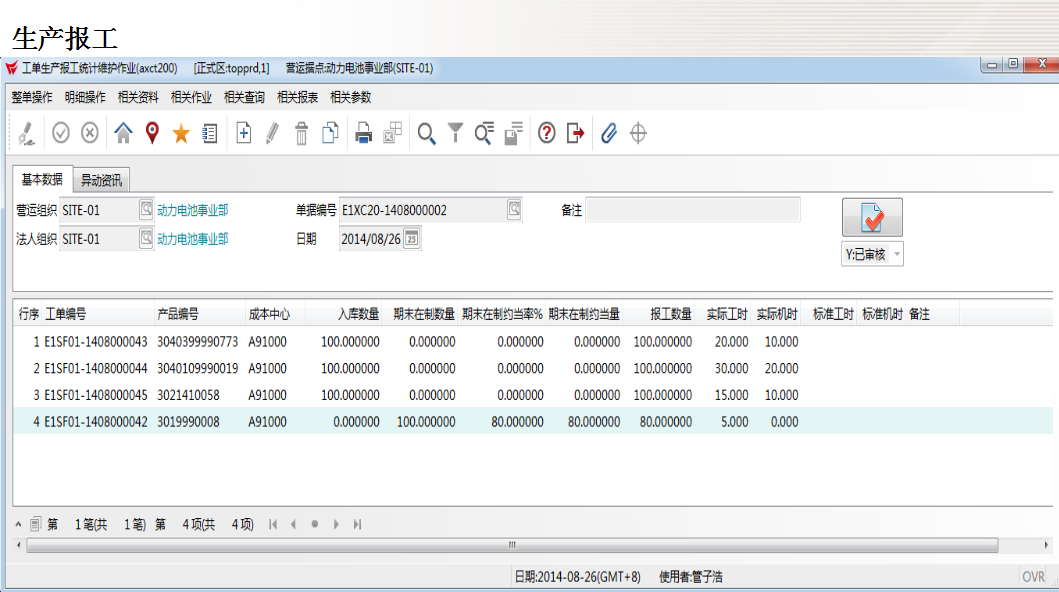Expand the Y:已审核 status dropdown
The image size is (1059, 592).
pos(897,254)
